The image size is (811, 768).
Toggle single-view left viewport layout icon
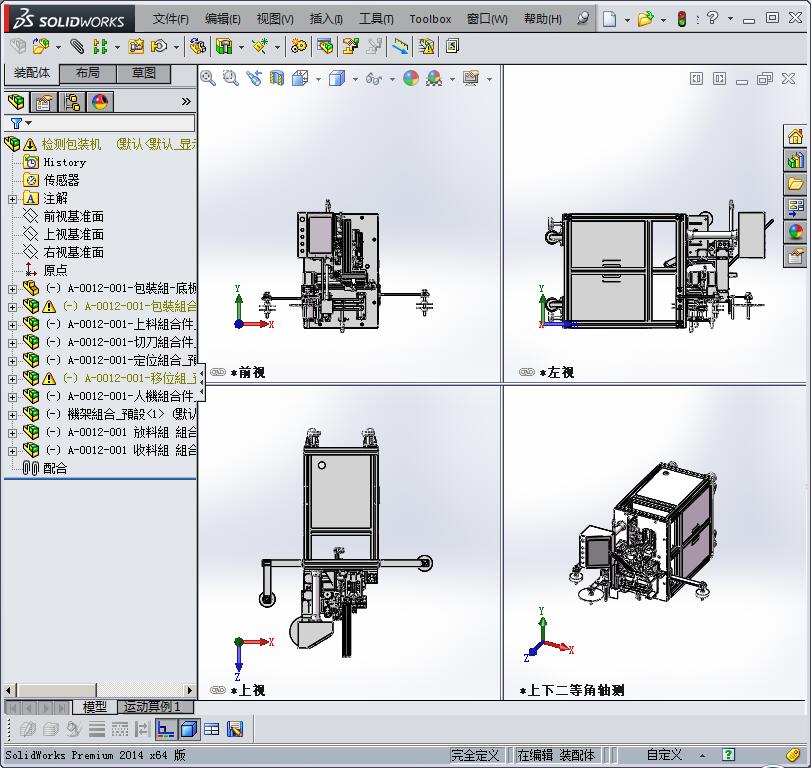(x=696, y=79)
